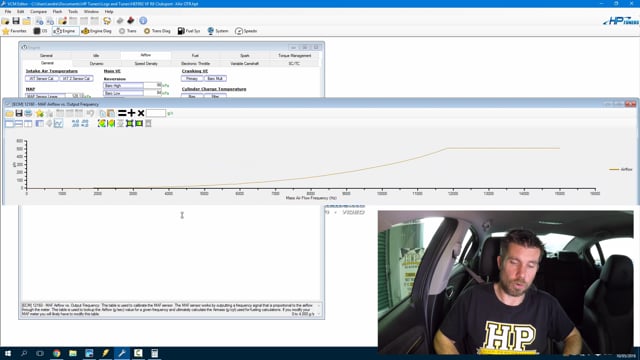Select the Dynamic sub-tab
The width and height of the screenshot is (640, 360).
pyautogui.click(x=97, y=64)
